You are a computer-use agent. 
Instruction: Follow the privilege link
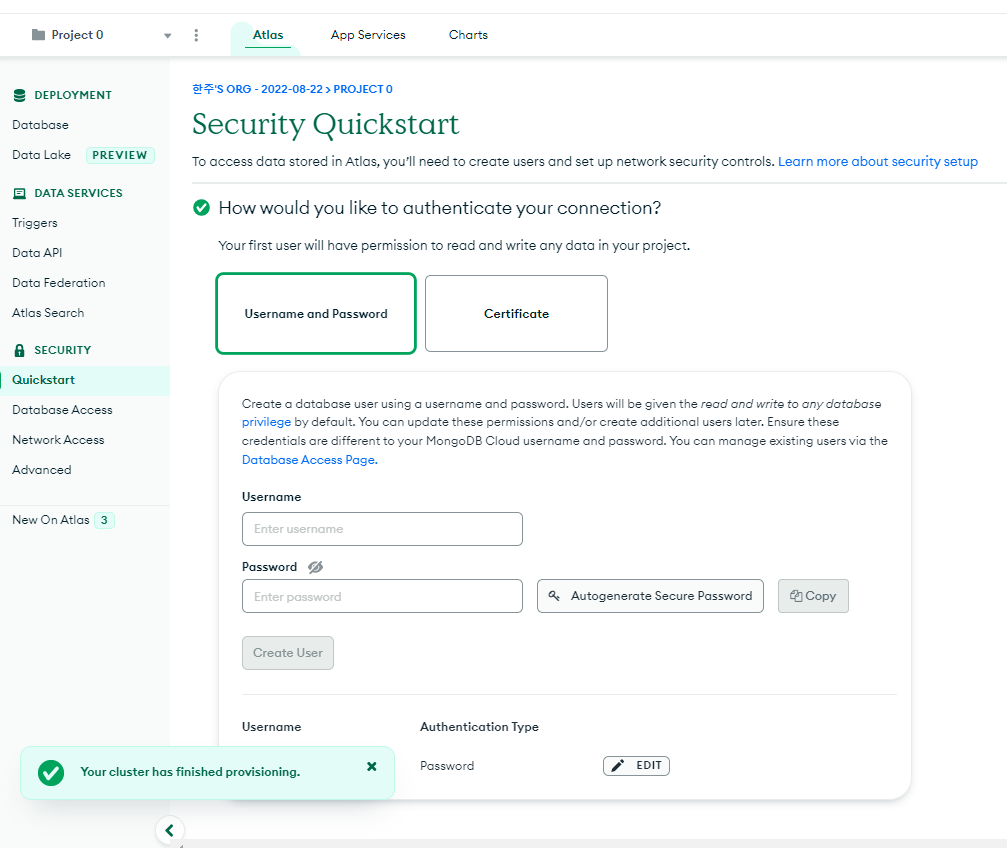[x=267, y=422]
